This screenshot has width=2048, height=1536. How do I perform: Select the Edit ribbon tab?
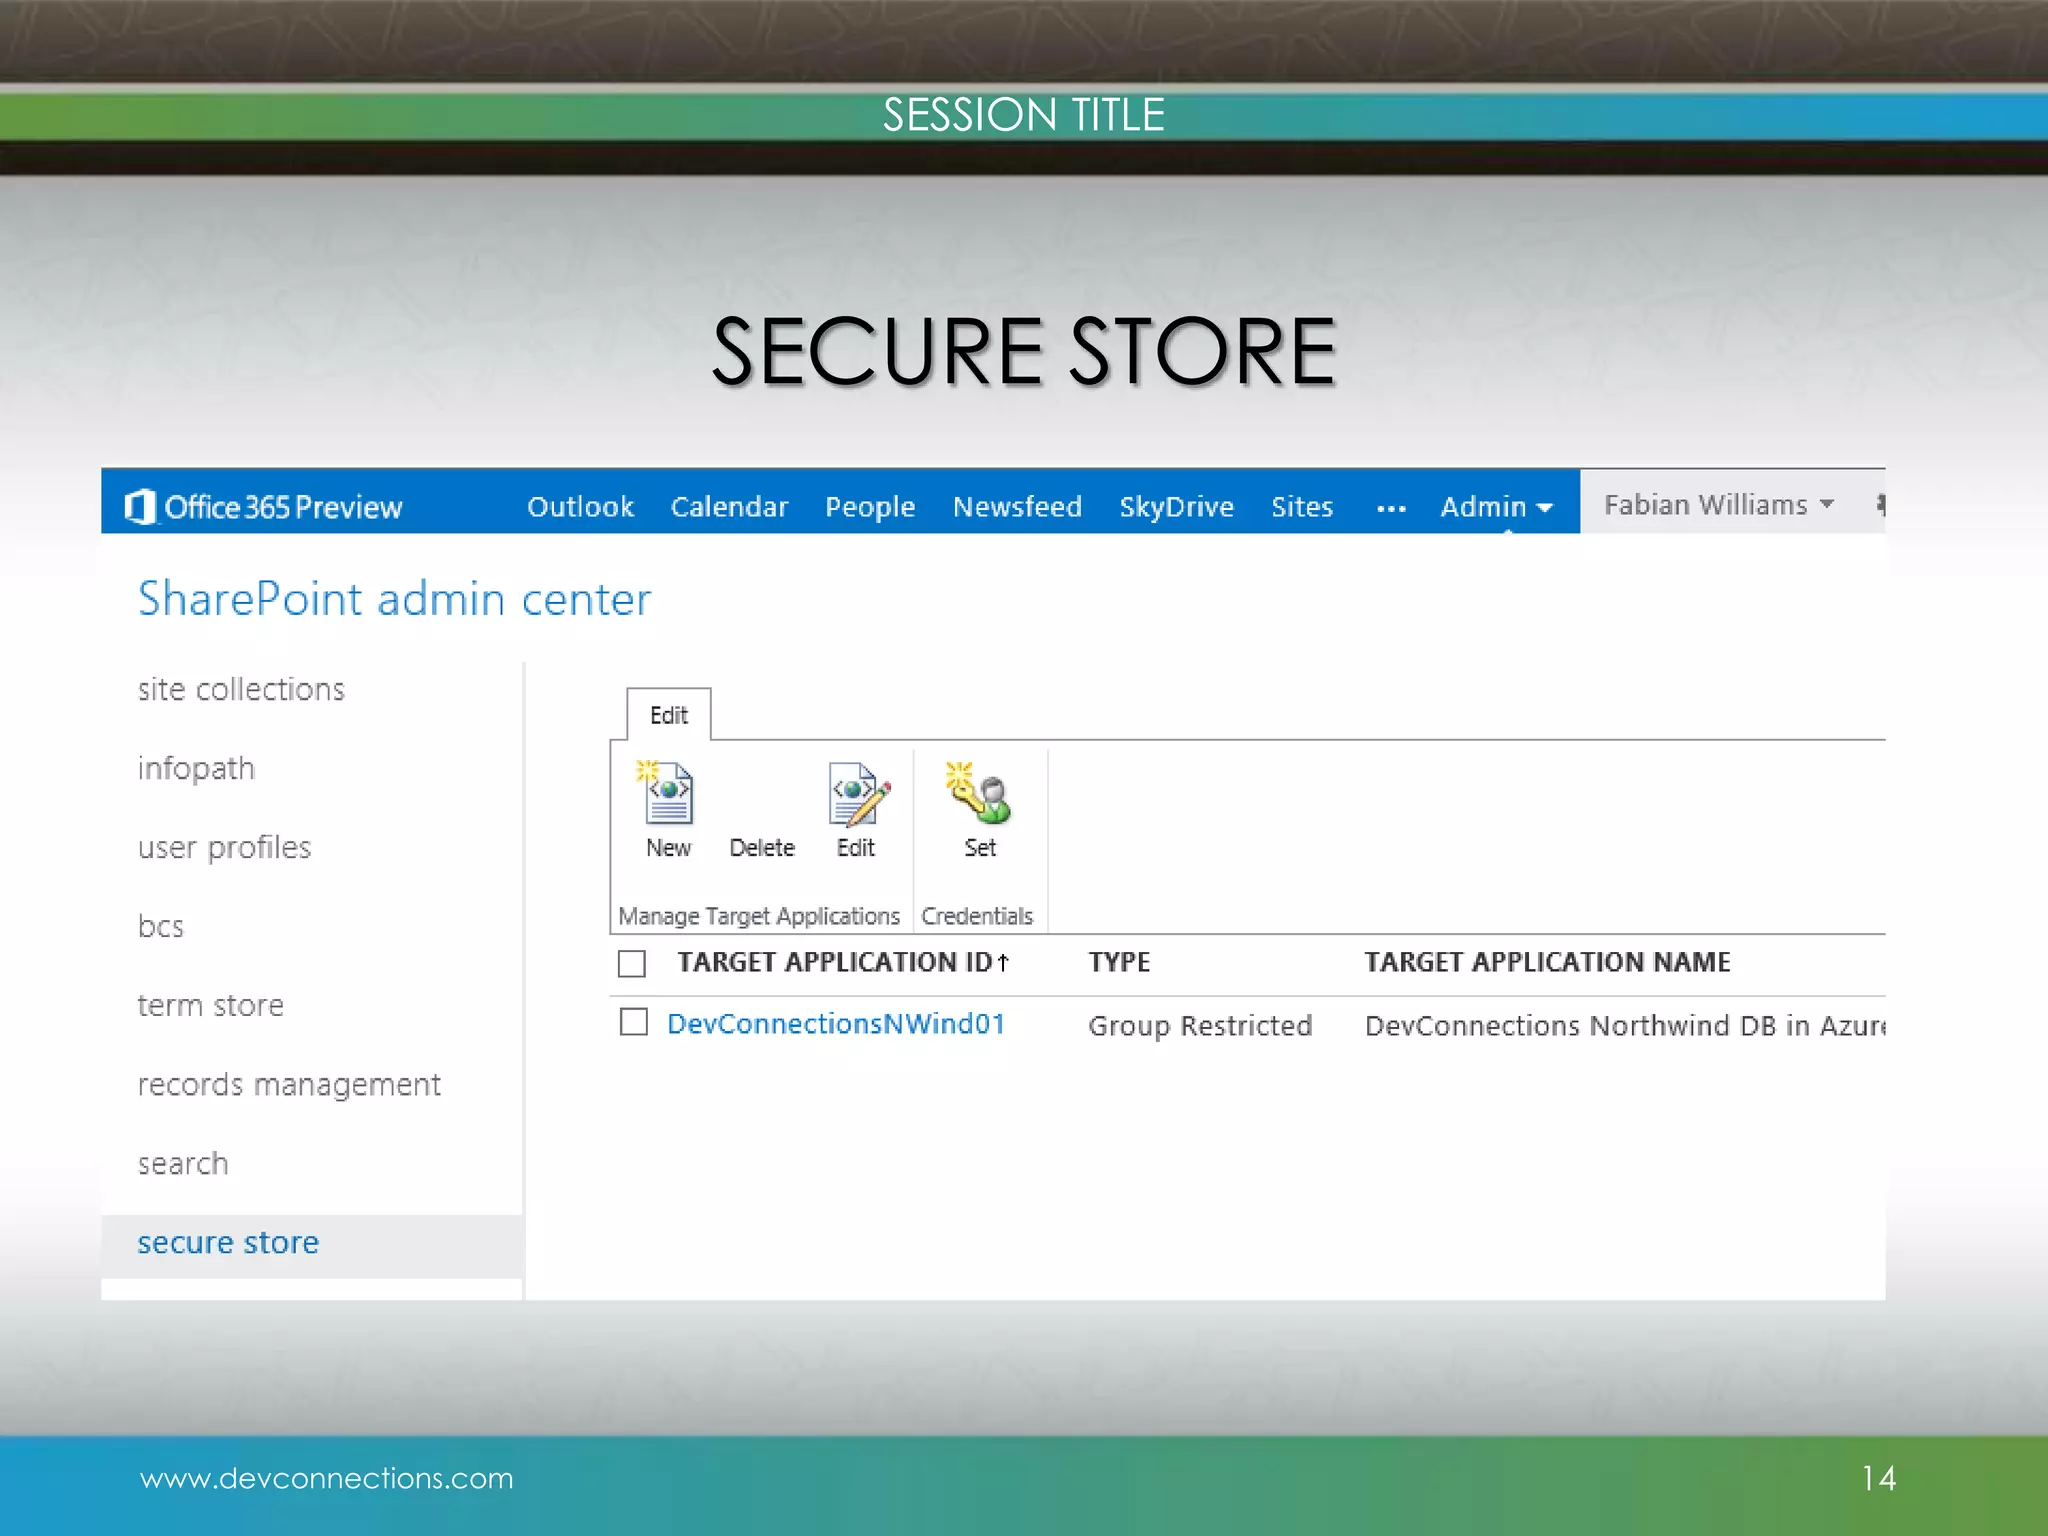[669, 715]
